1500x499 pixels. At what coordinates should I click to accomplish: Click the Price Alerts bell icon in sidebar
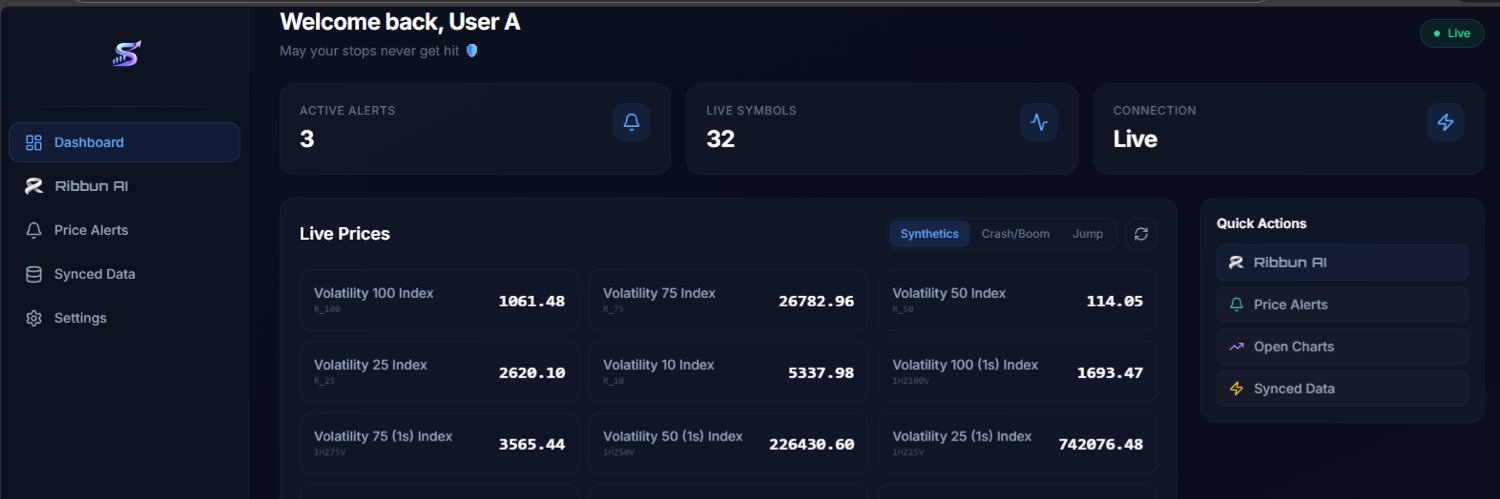pyautogui.click(x=34, y=230)
